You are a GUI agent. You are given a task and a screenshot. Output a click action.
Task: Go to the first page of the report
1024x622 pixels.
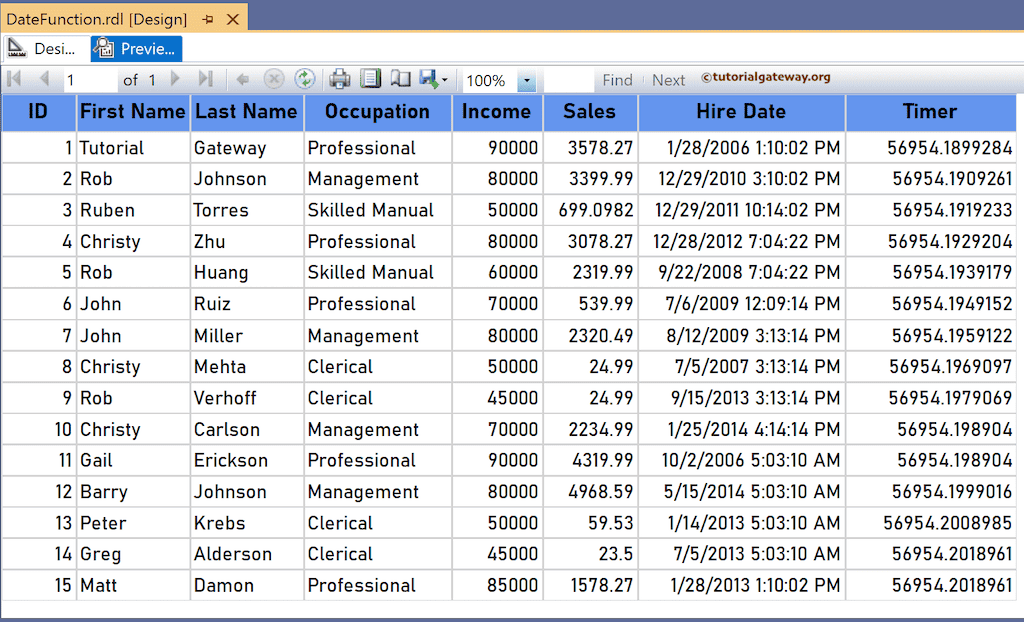tap(12, 80)
